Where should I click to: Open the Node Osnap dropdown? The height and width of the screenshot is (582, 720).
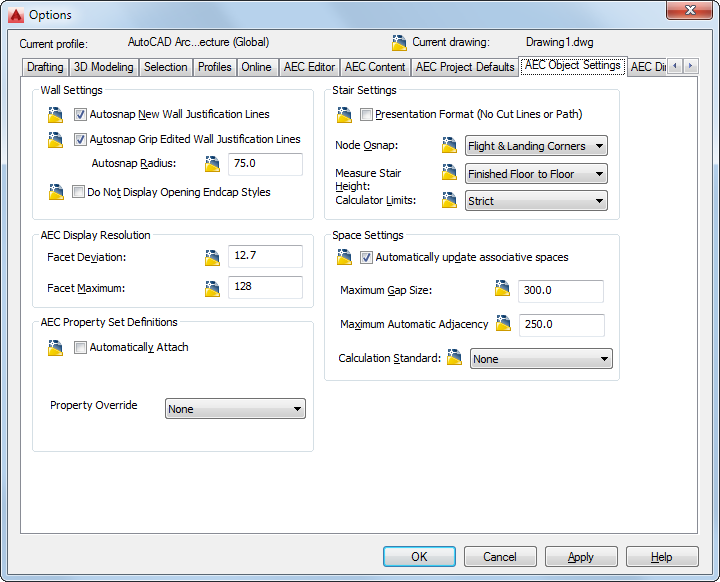(536, 146)
